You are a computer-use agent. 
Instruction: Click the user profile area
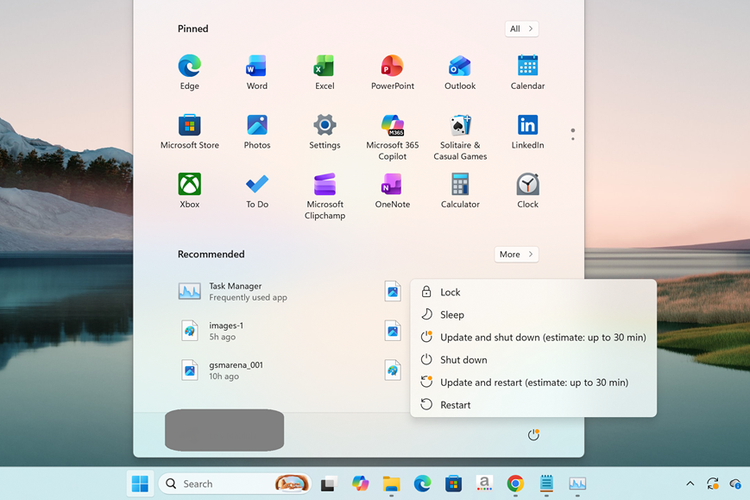[x=224, y=430]
